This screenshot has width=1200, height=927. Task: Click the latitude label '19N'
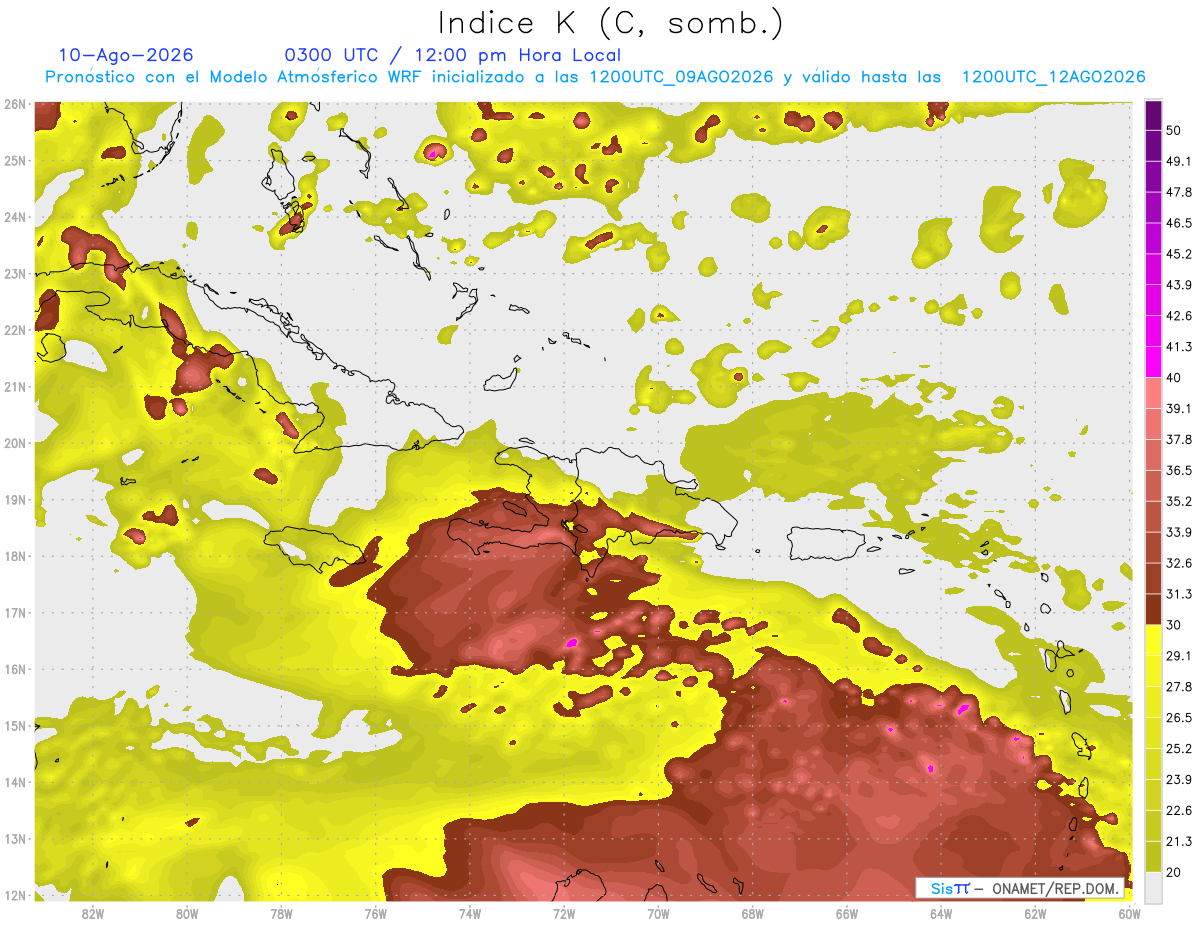15,500
